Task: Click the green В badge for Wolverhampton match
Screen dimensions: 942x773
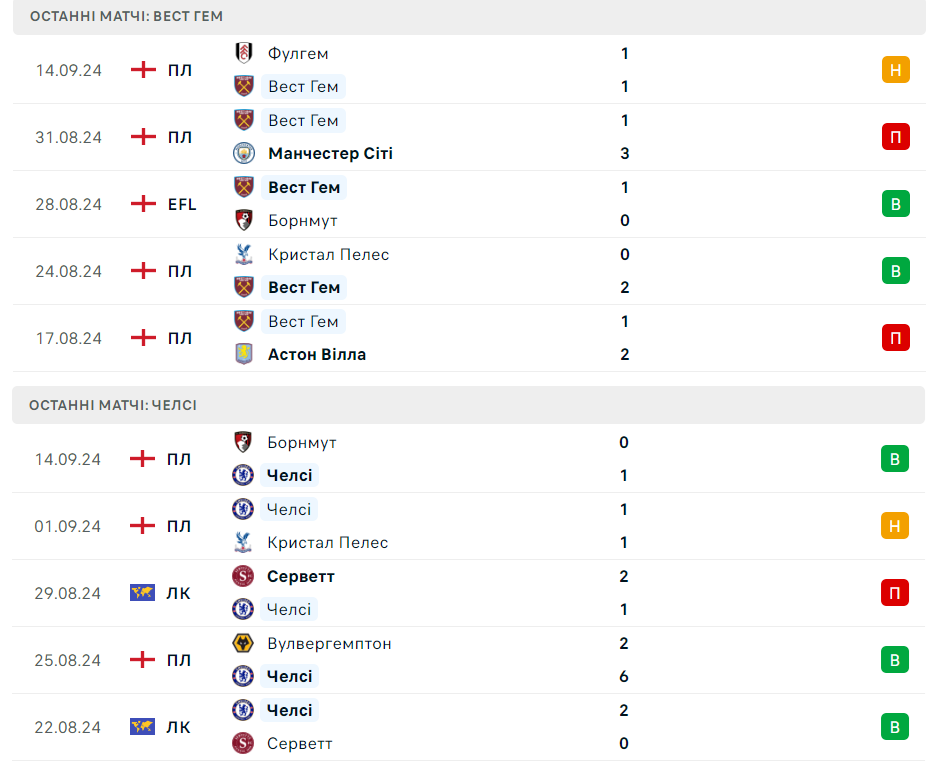Action: coord(895,659)
